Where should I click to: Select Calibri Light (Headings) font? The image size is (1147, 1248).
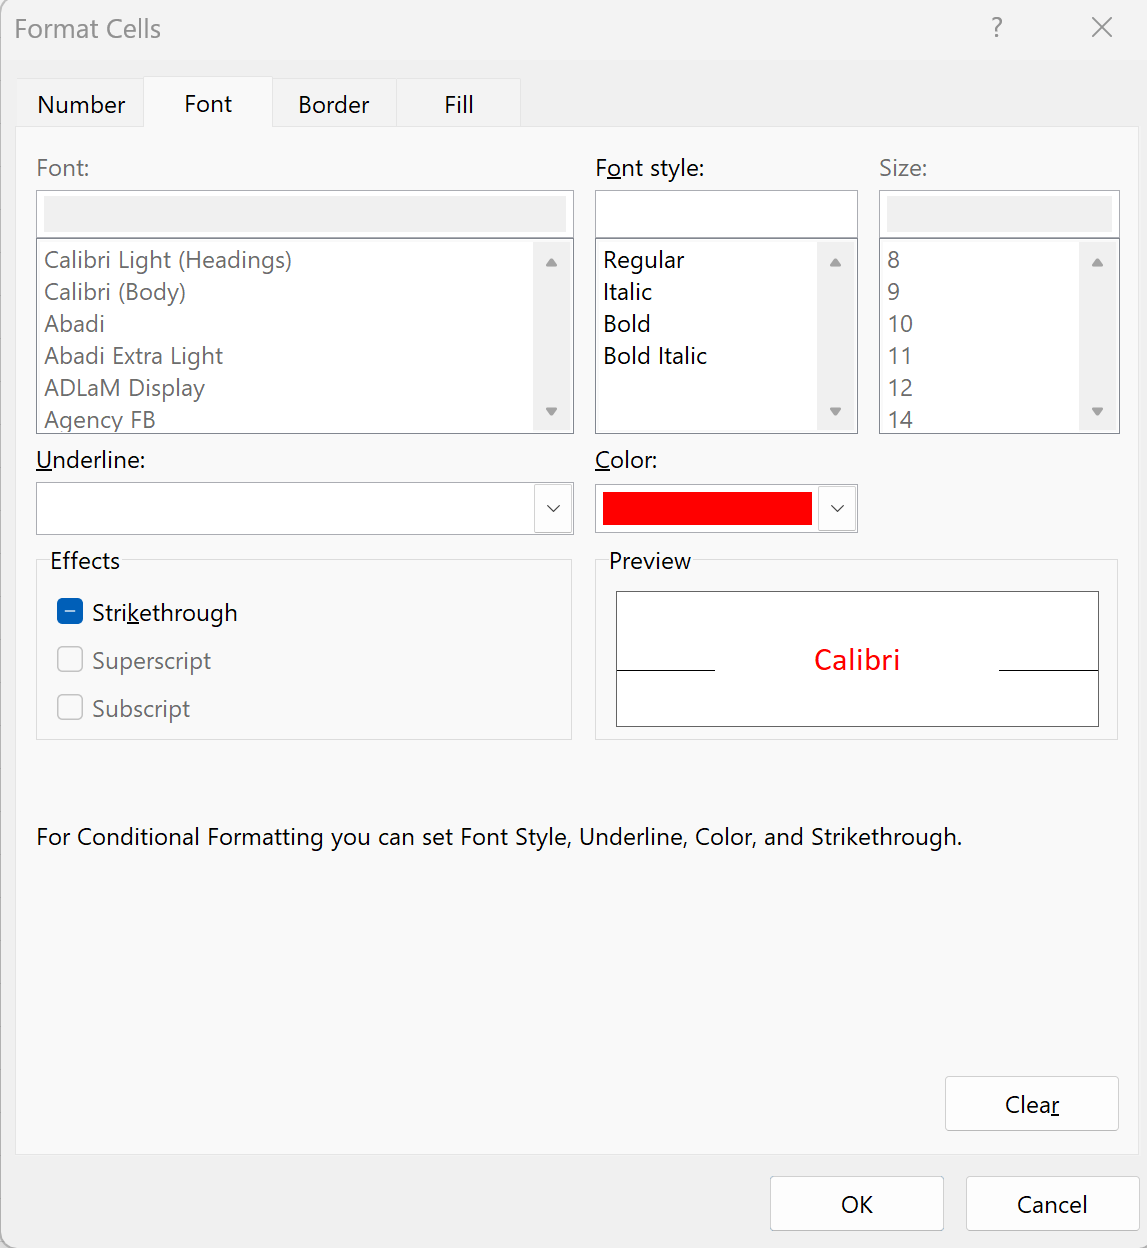168,260
